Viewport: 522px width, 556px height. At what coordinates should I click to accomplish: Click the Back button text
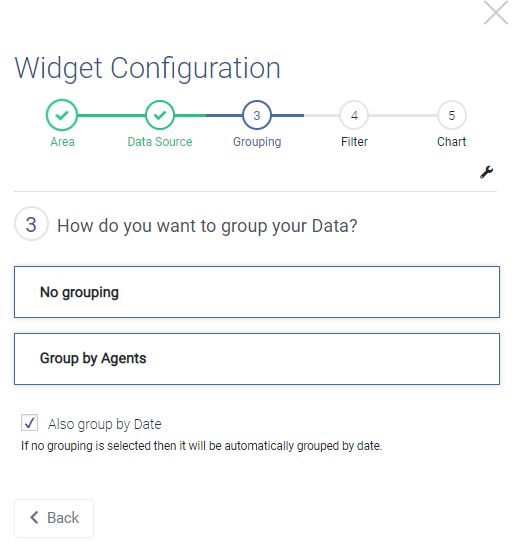[x=63, y=518]
